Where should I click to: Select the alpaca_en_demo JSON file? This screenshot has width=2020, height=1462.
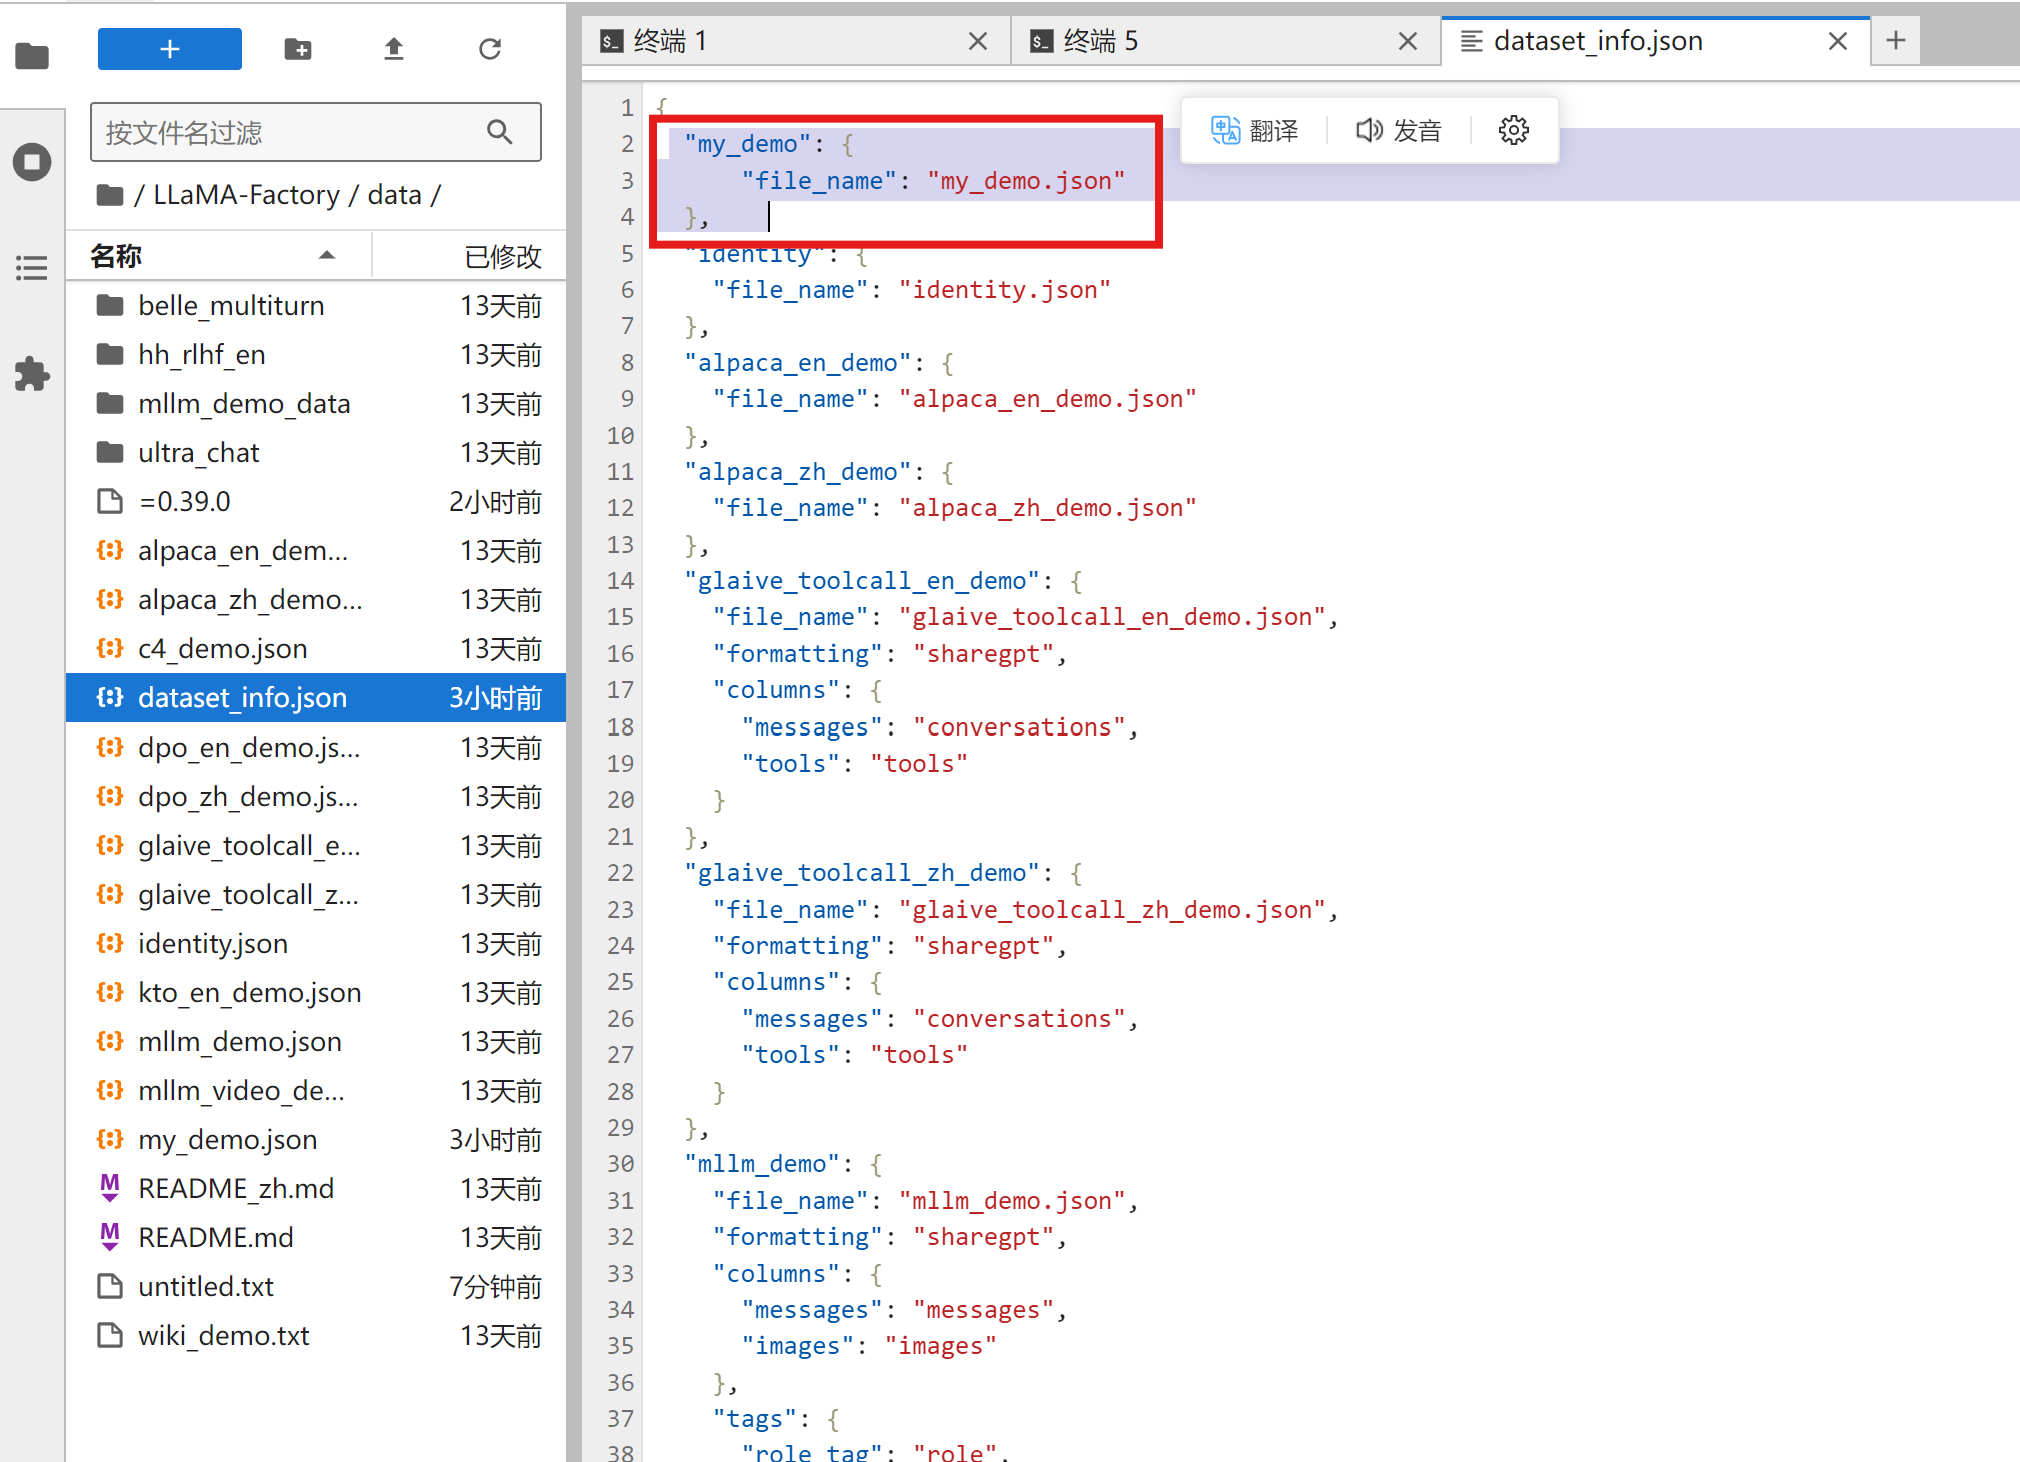316,551
